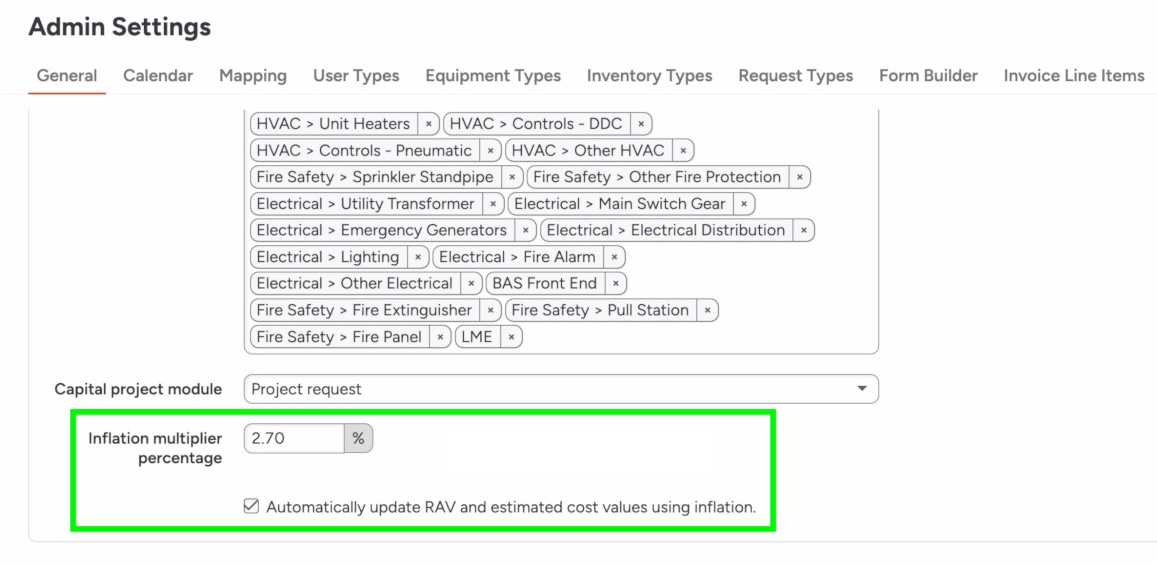Screen dimensions: 1157x566
Task: Remove the HVAC > Unit Heaters tag
Action: [428, 124]
